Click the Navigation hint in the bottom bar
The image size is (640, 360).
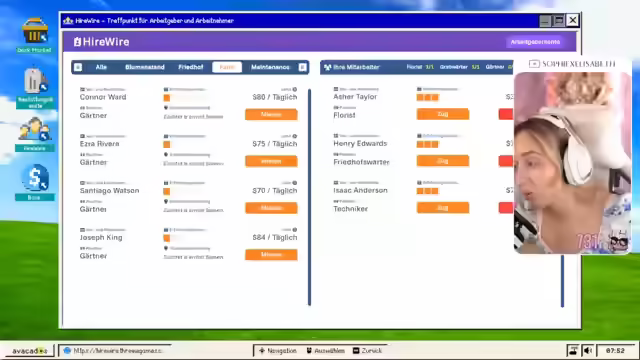coord(278,351)
